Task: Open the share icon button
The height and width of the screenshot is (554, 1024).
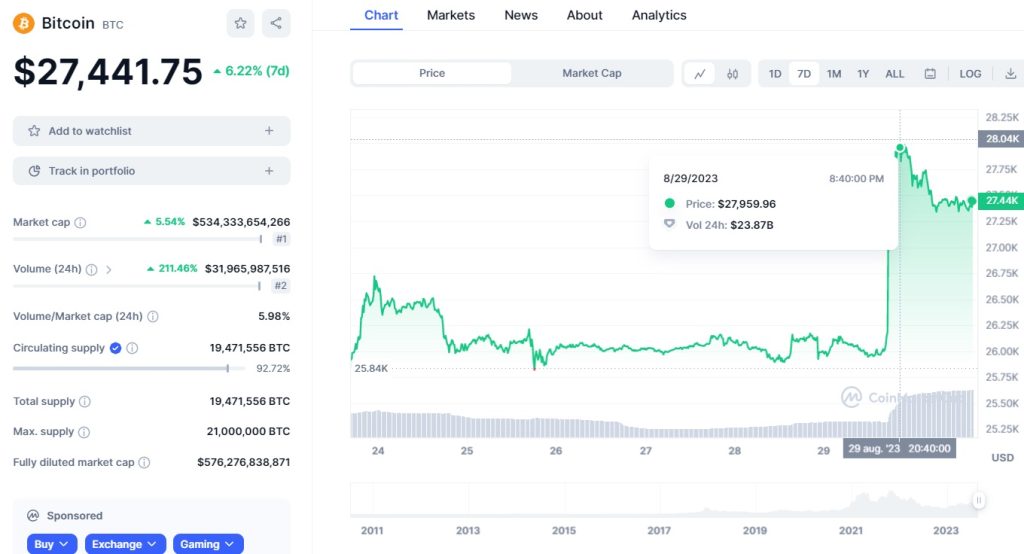Action: 276,24
